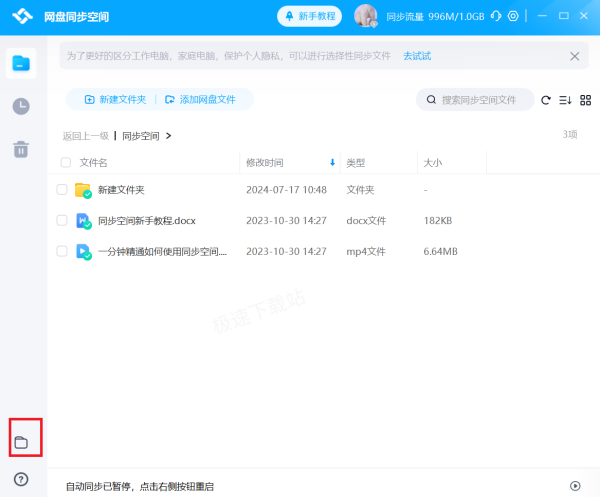Screen dimensions: 600x497
Task: Click 同步空间 breadcrumb
Action: (140, 136)
